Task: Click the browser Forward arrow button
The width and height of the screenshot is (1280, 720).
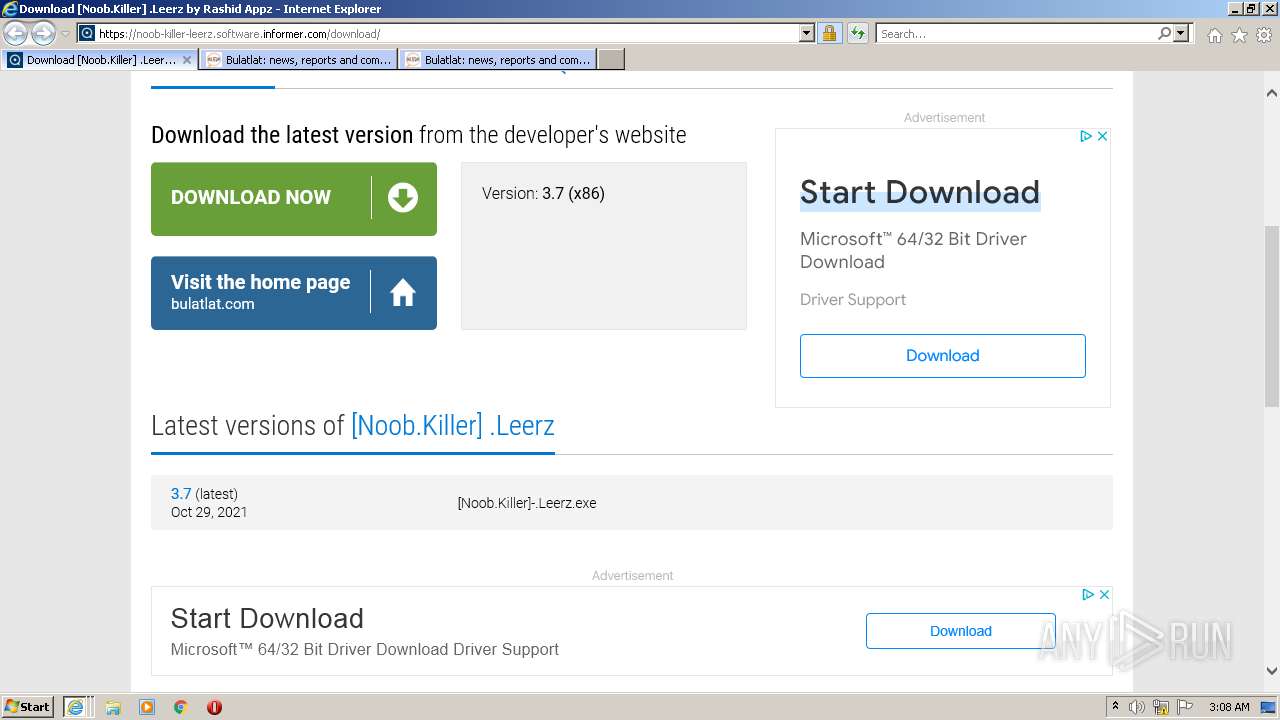Action: pyautogui.click(x=43, y=34)
